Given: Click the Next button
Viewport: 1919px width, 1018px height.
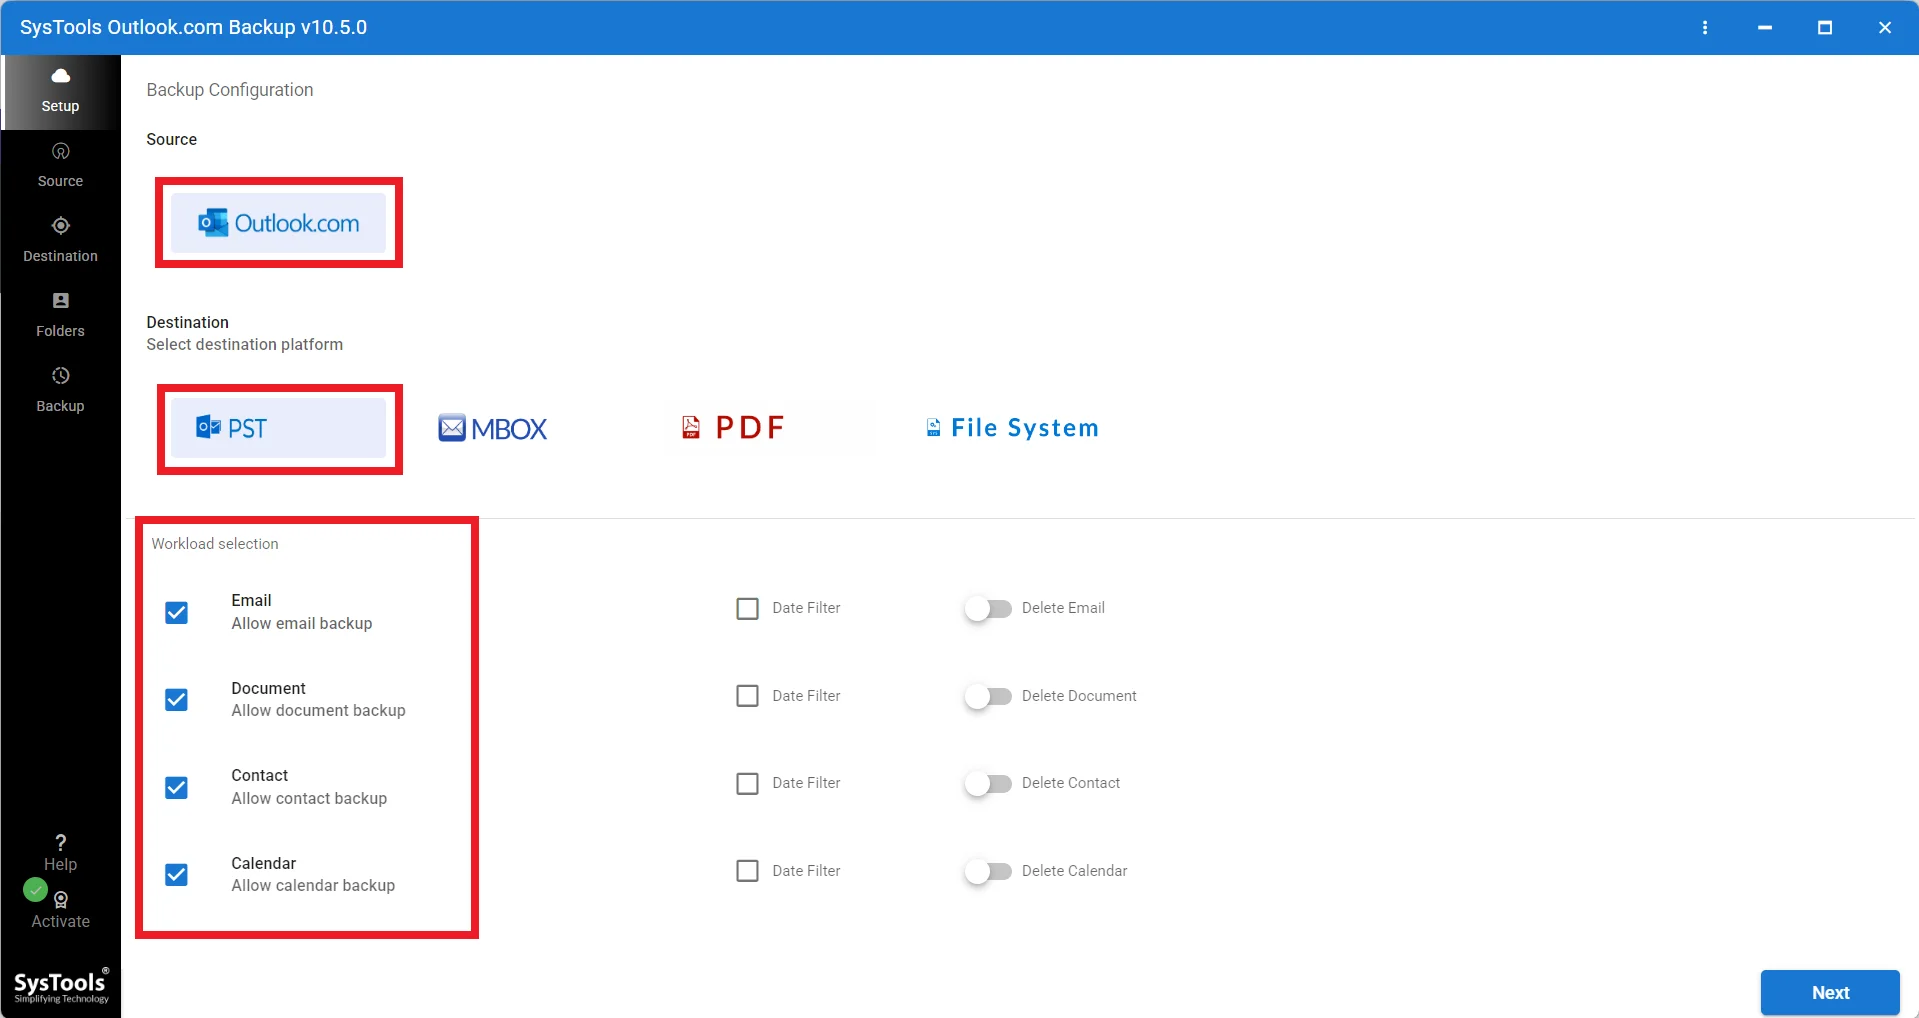Looking at the screenshot, I should coord(1830,992).
